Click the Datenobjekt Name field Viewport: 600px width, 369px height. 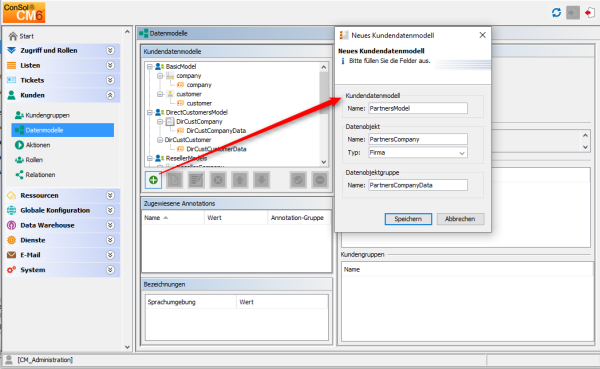tap(418, 139)
